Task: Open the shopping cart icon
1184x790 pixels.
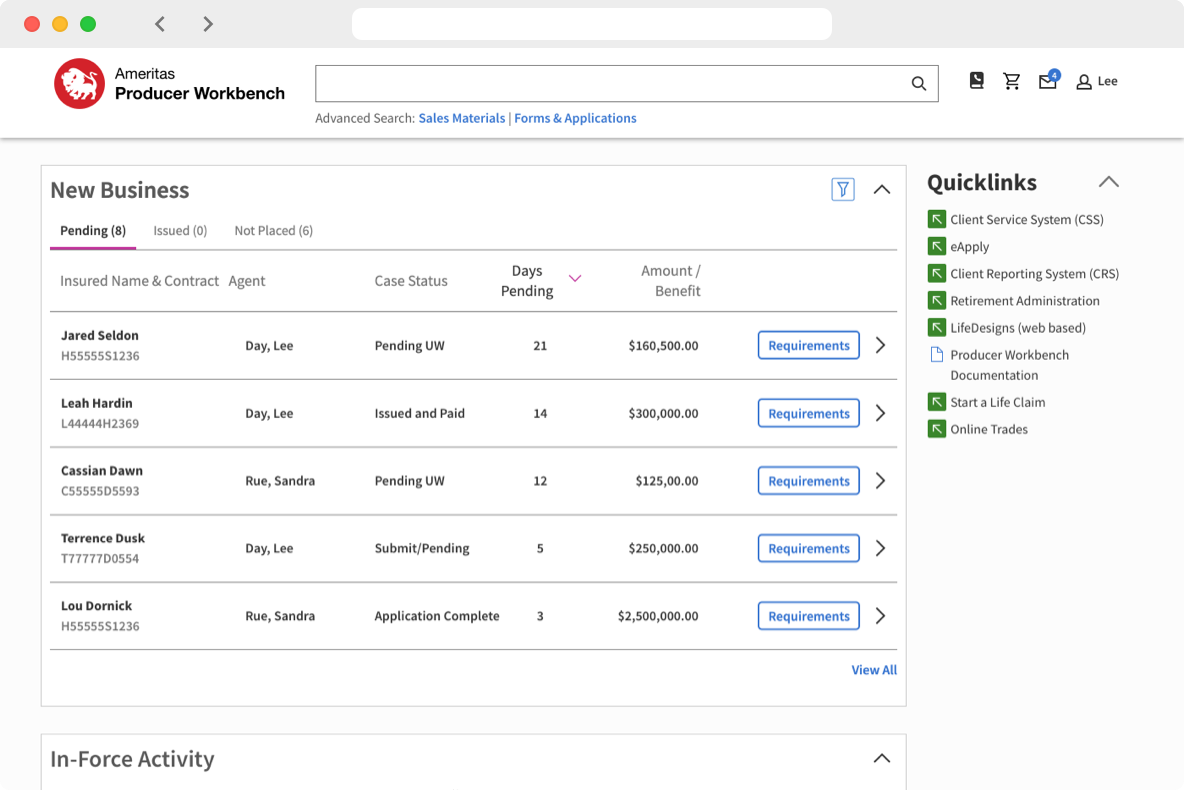Action: click(x=1012, y=82)
